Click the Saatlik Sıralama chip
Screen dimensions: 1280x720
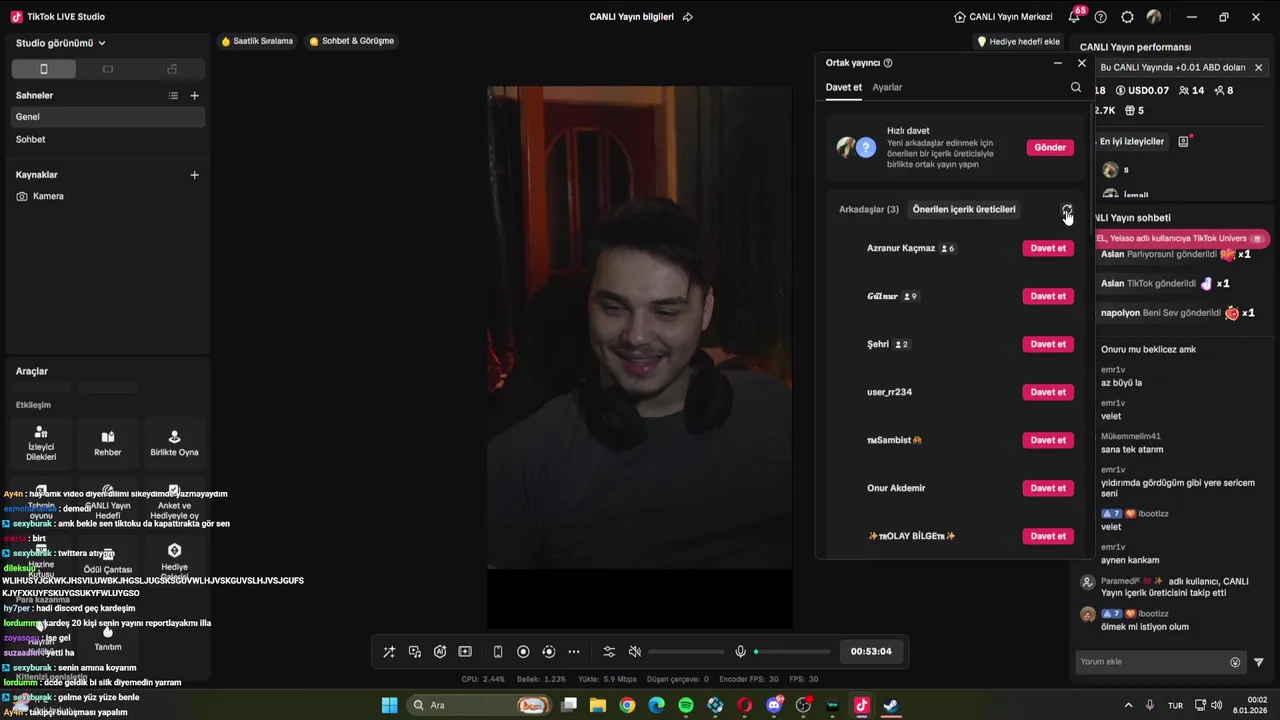tap(257, 41)
